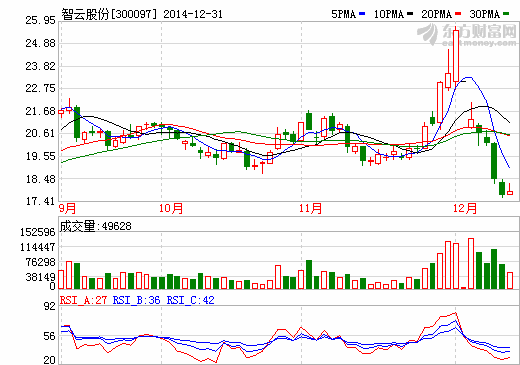The width and height of the screenshot is (520, 365).
Task: Click the 25.95 price axis label
Action: [x=40, y=20]
